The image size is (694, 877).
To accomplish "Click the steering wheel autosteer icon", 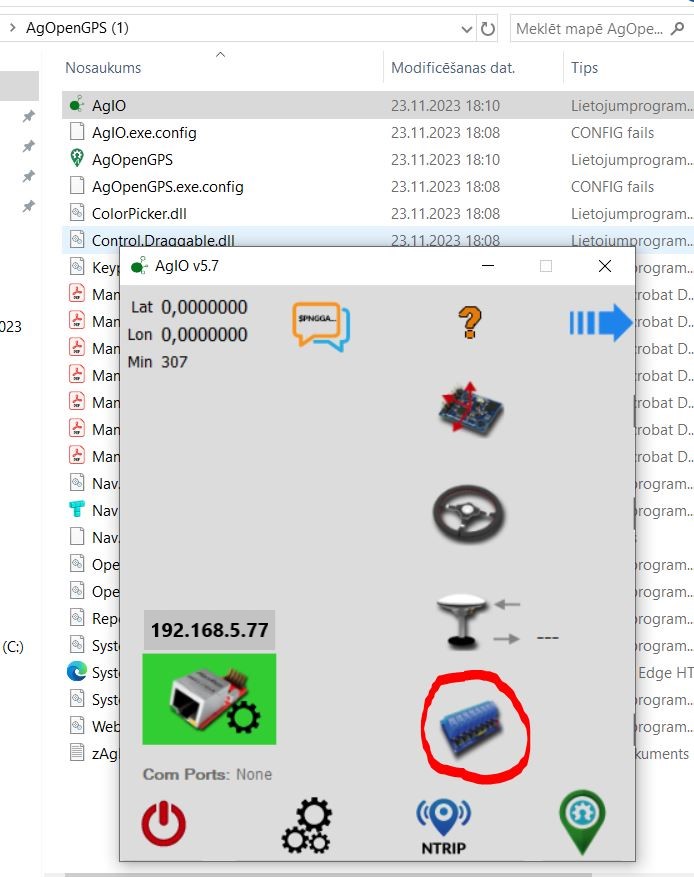I will coord(469,515).
